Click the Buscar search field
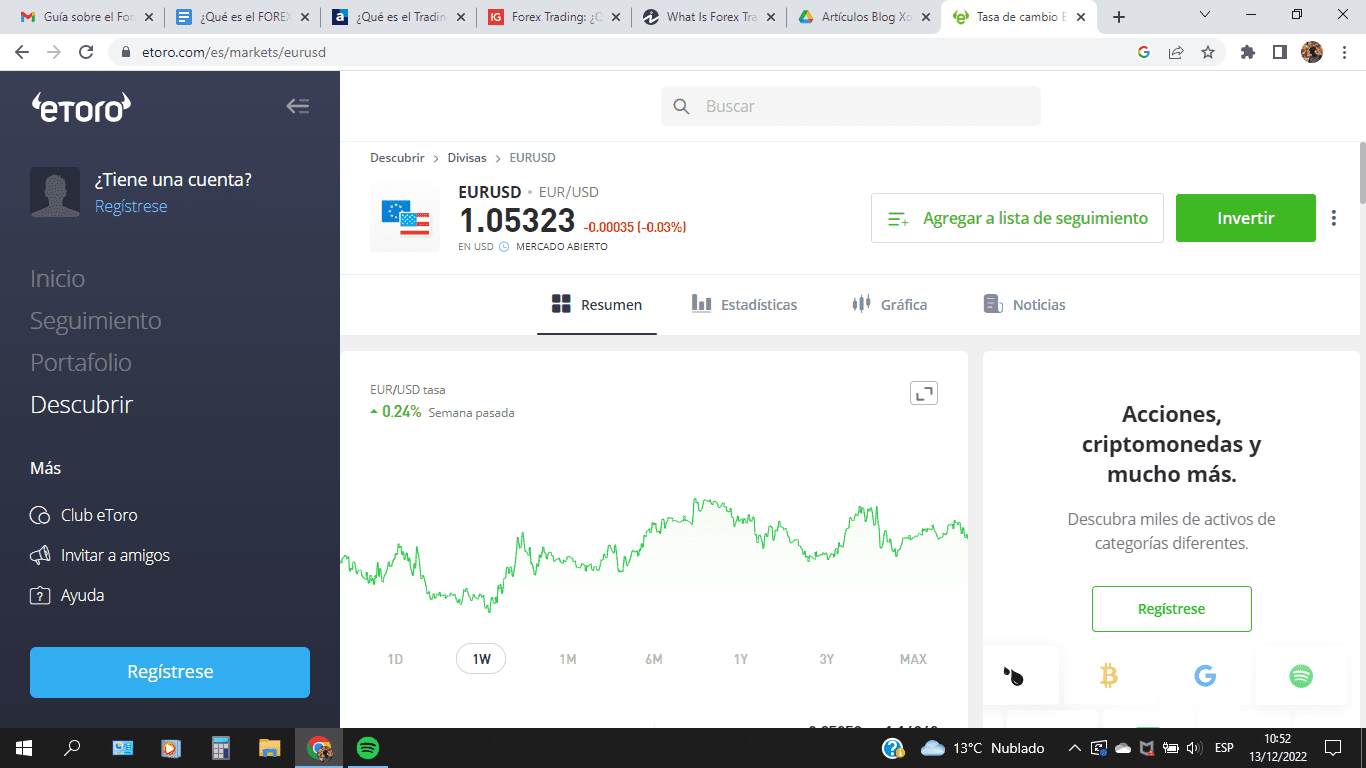Viewport: 1366px width, 768px height. click(851, 106)
